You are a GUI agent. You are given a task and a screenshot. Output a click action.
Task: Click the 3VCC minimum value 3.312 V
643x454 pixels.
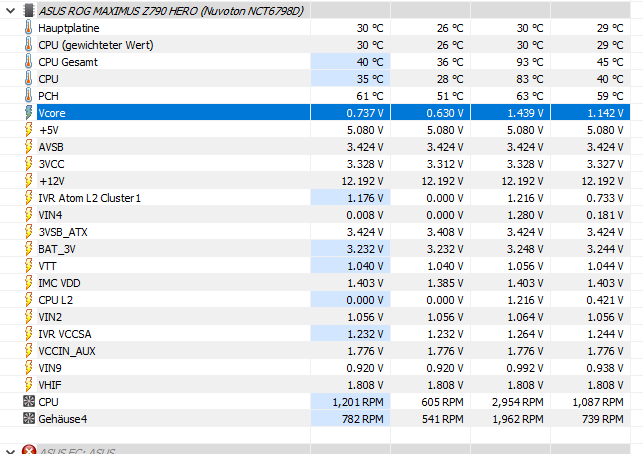445,164
